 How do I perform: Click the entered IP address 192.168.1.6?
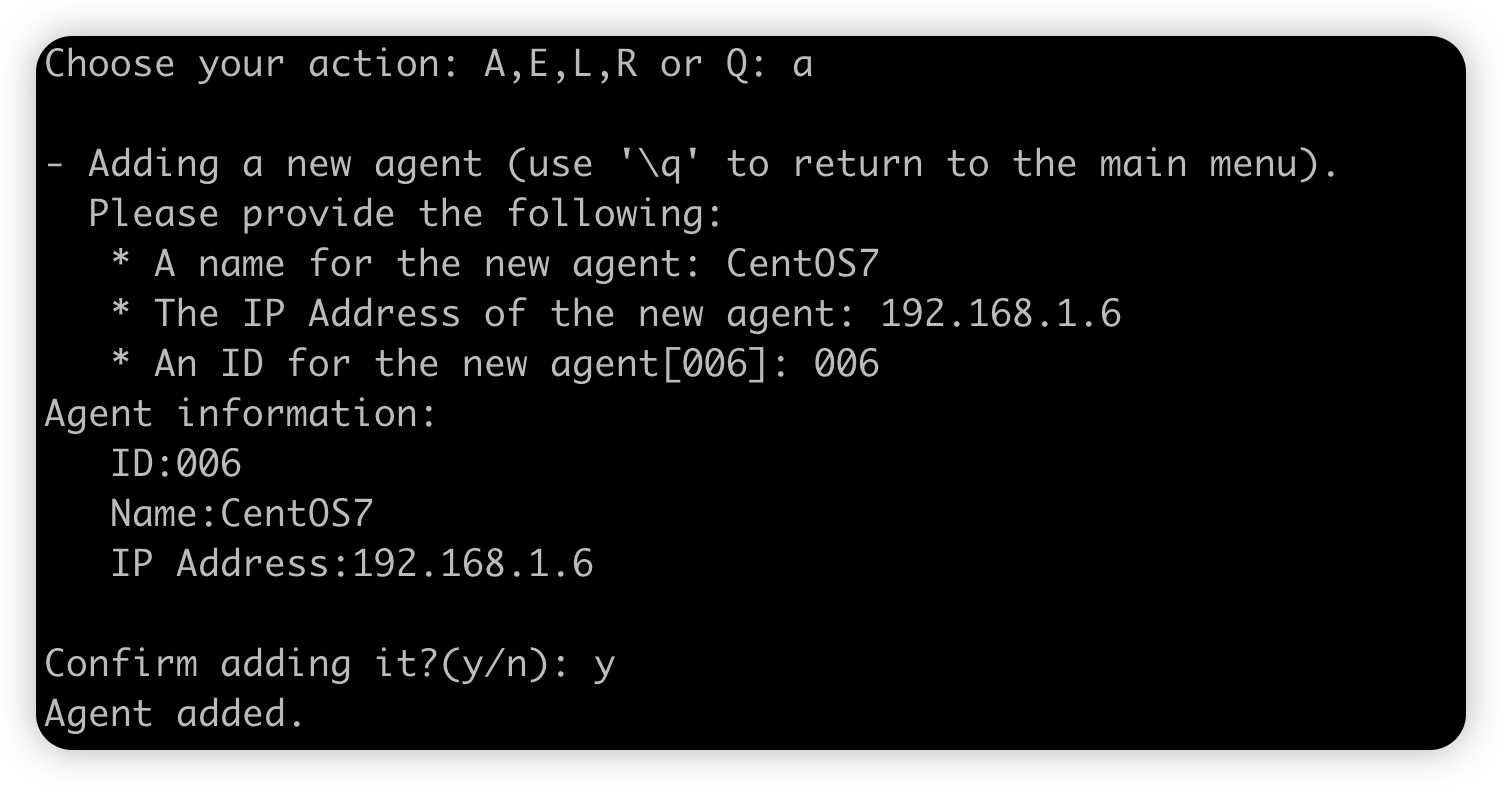(1000, 314)
